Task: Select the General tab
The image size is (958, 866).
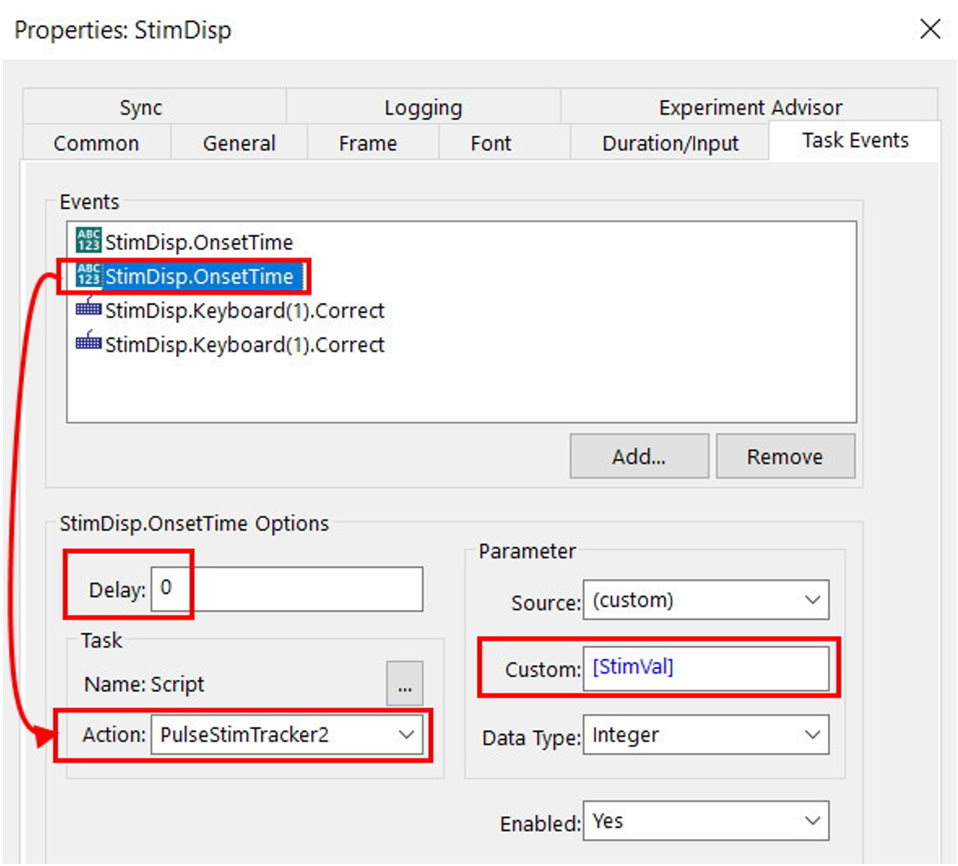Action: [239, 143]
